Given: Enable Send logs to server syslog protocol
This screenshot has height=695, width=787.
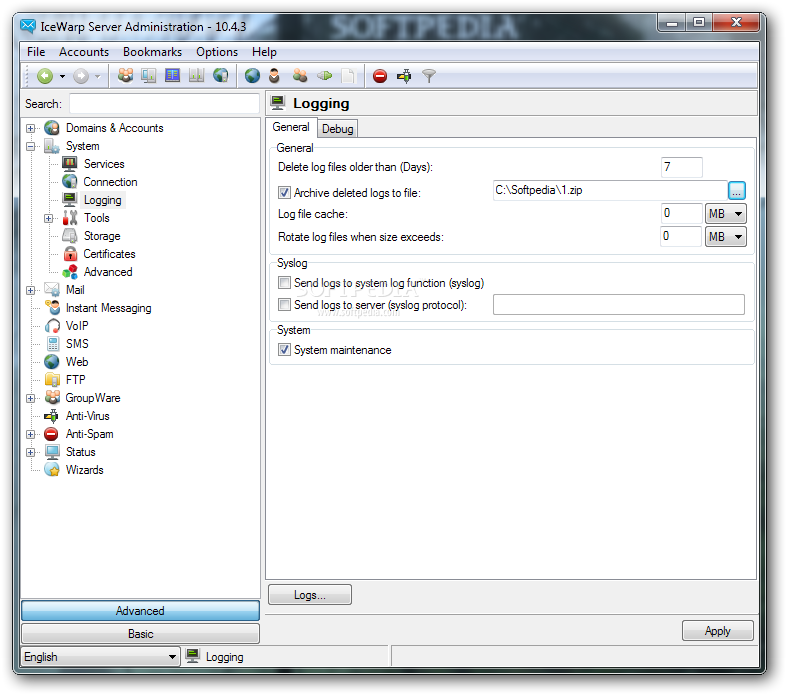Looking at the screenshot, I should (x=284, y=305).
